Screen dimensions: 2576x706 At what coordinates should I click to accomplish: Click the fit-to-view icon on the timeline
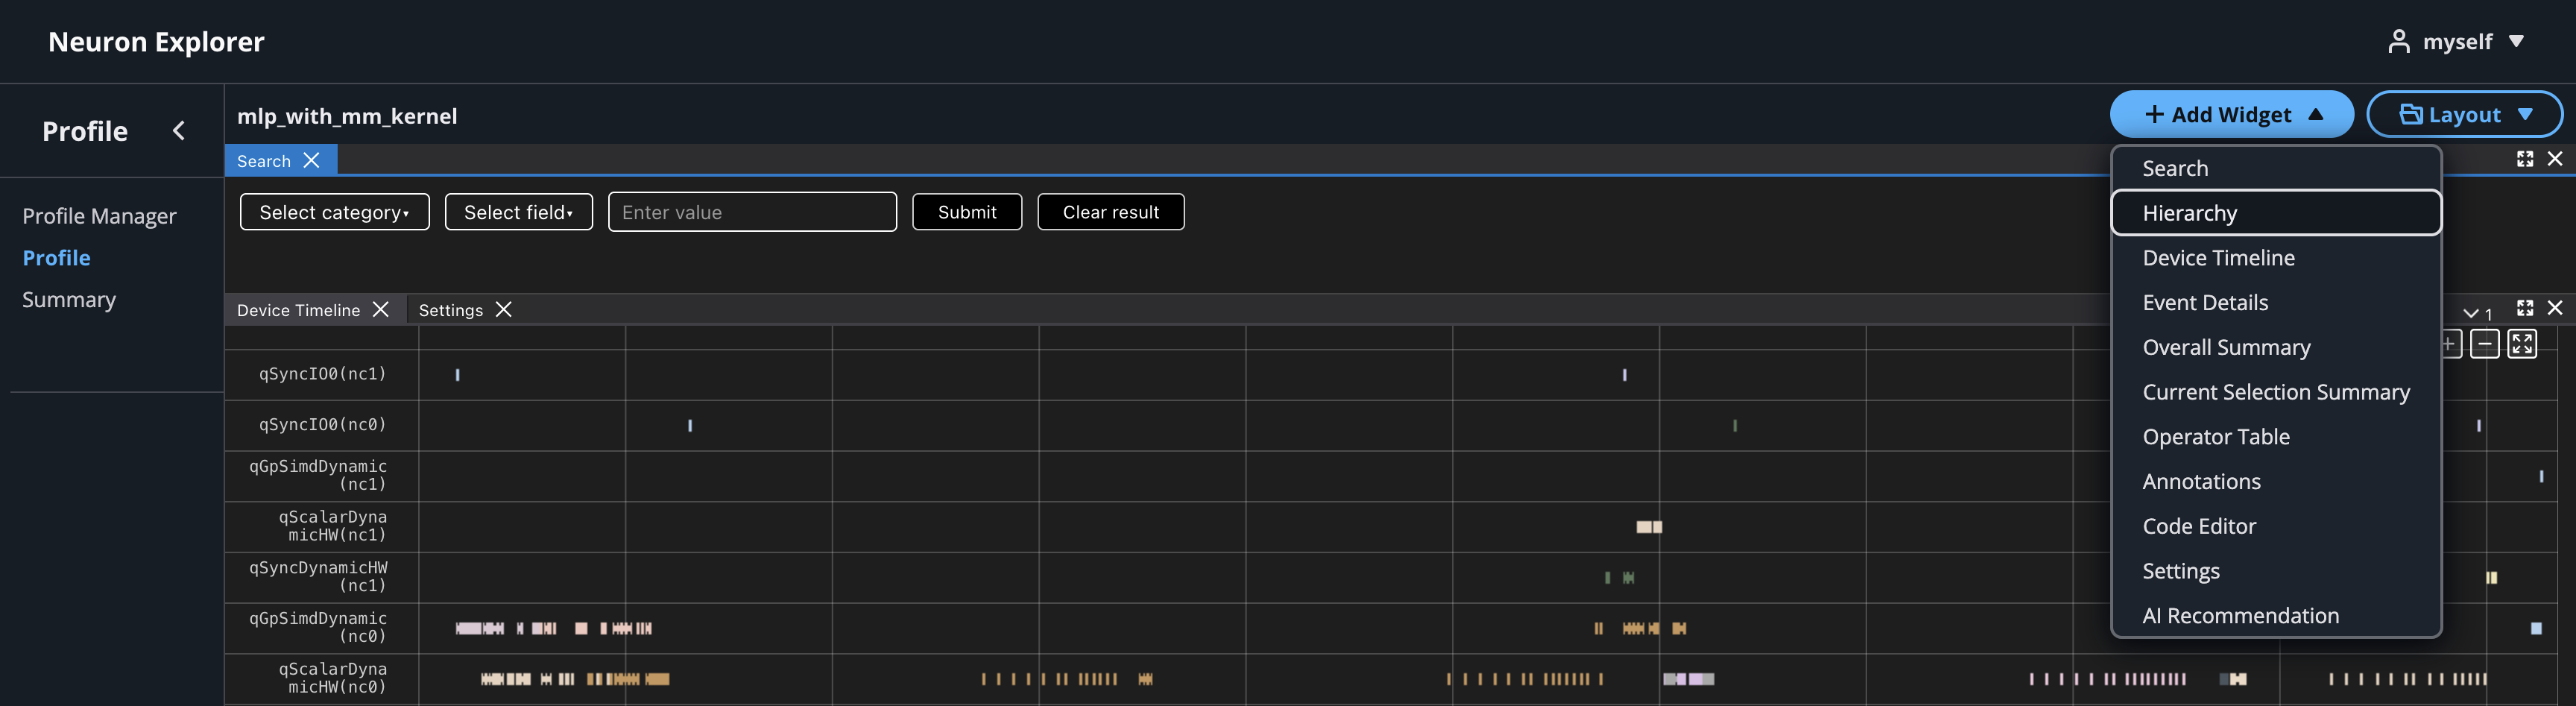point(2523,344)
